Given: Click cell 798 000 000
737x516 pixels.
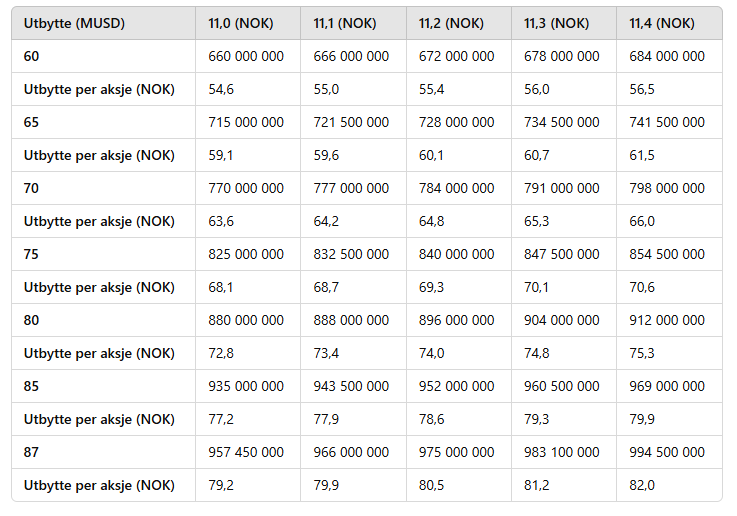Looking at the screenshot, I should (x=667, y=188).
